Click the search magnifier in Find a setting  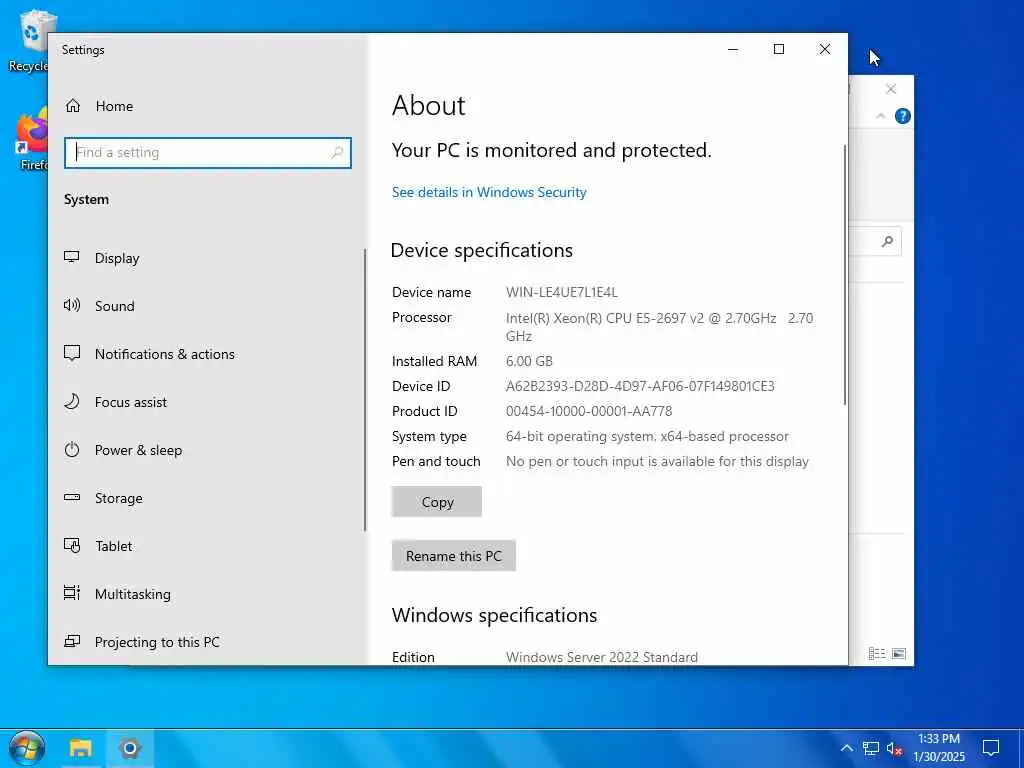337,153
